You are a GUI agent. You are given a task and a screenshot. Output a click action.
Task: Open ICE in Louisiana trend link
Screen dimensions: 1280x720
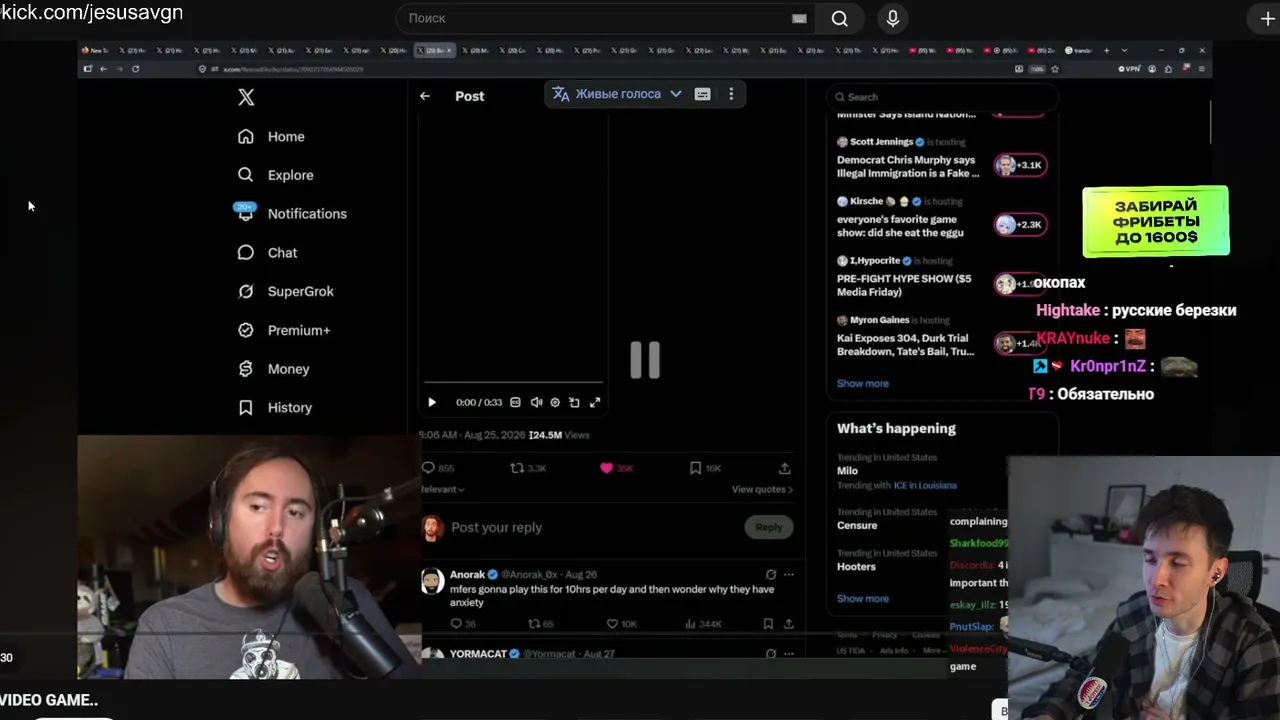click(x=925, y=486)
